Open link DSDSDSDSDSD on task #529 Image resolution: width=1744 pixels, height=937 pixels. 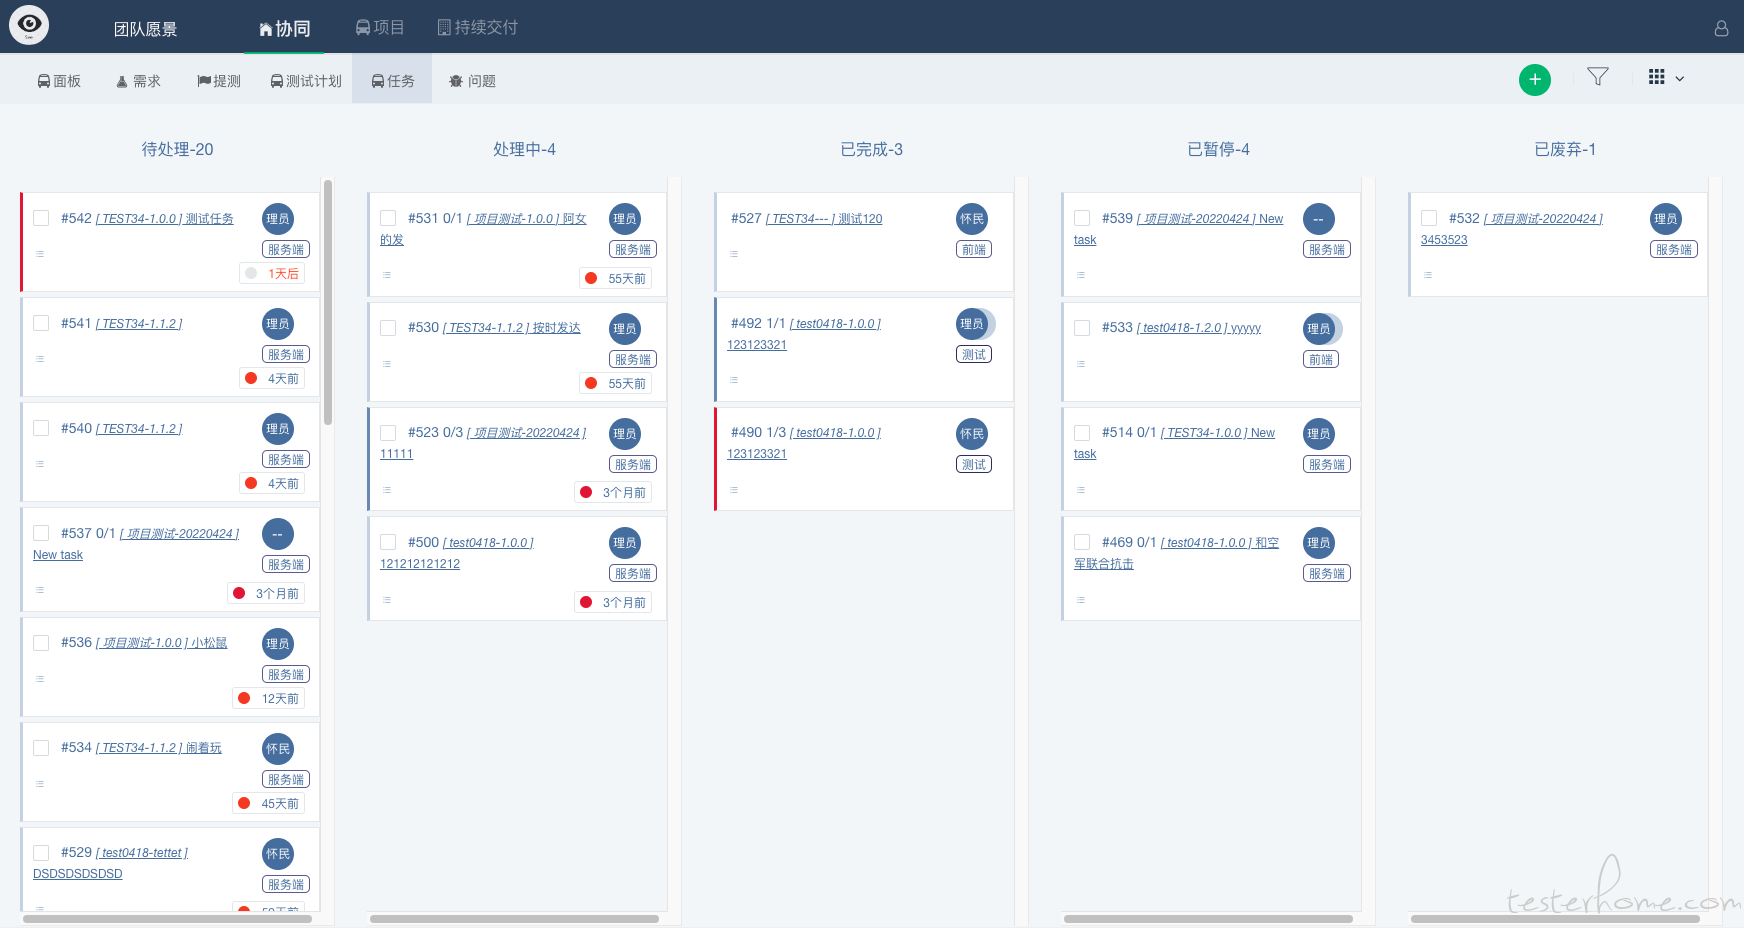tap(78, 874)
